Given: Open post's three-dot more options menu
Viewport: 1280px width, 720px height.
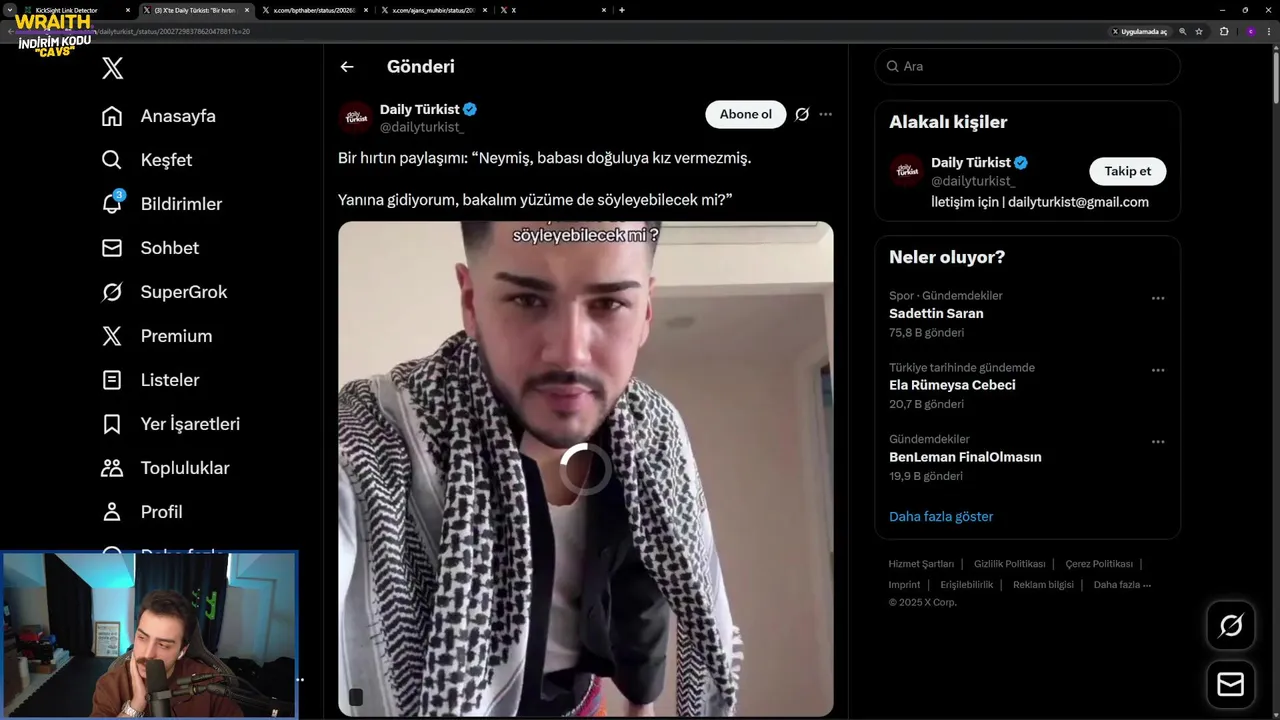Looking at the screenshot, I should (x=825, y=114).
